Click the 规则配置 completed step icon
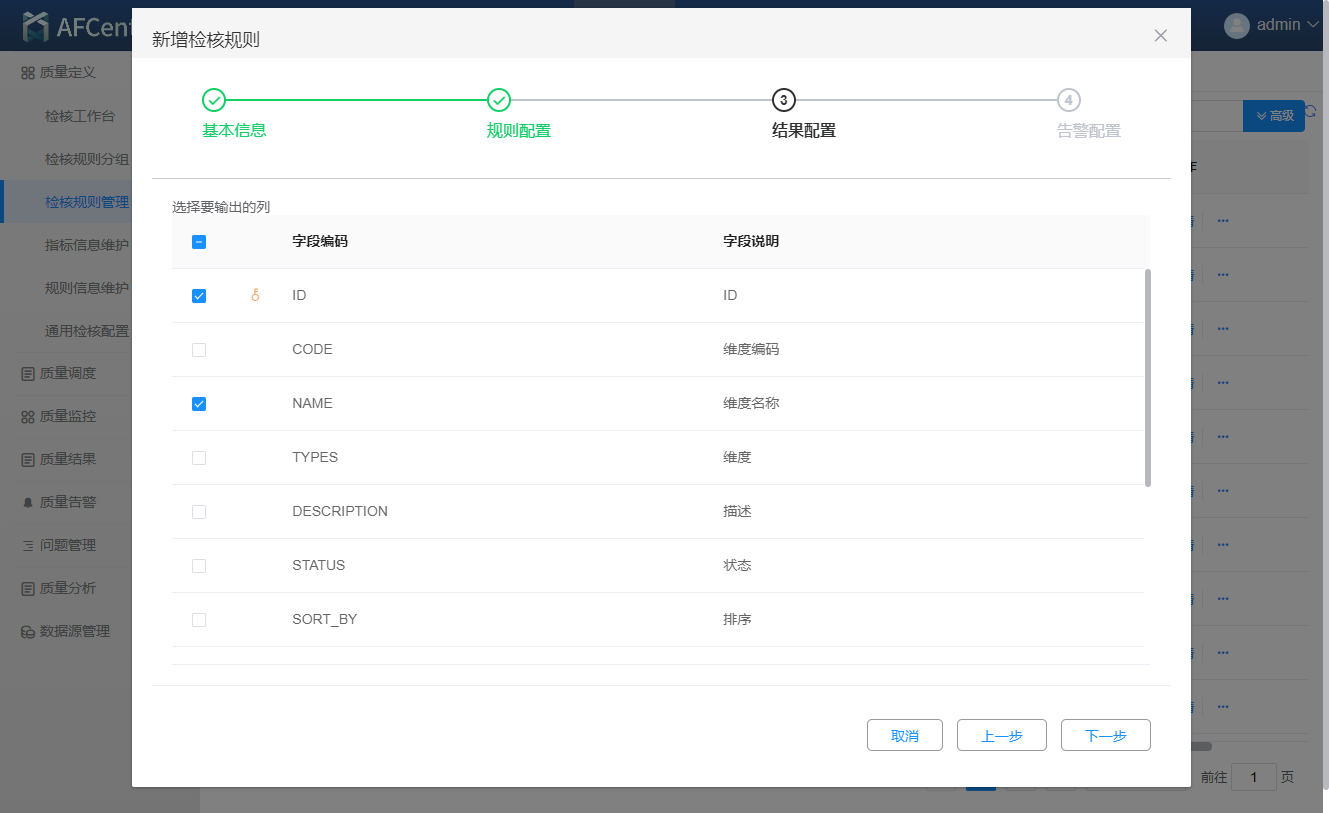The width and height of the screenshot is (1329, 813). coord(499,100)
